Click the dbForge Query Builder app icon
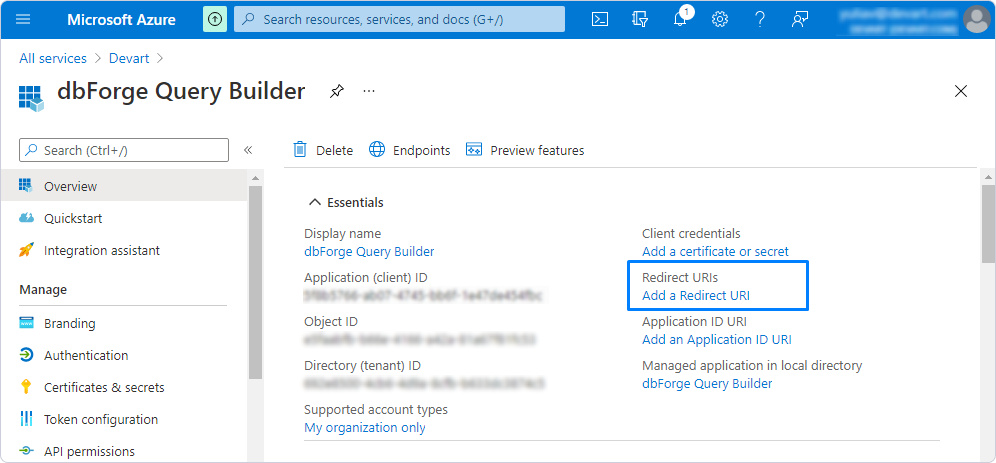 coord(31,98)
